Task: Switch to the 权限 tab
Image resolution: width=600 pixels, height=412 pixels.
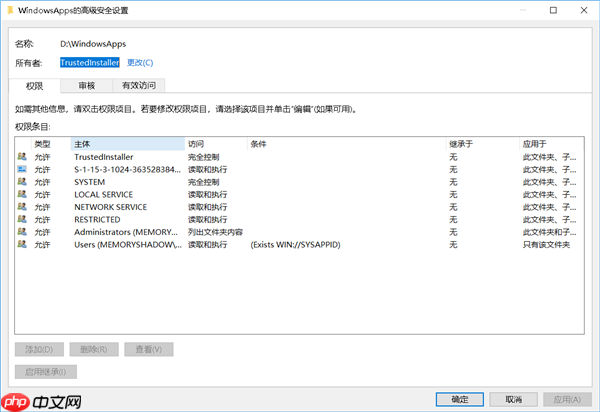Action: click(x=34, y=86)
